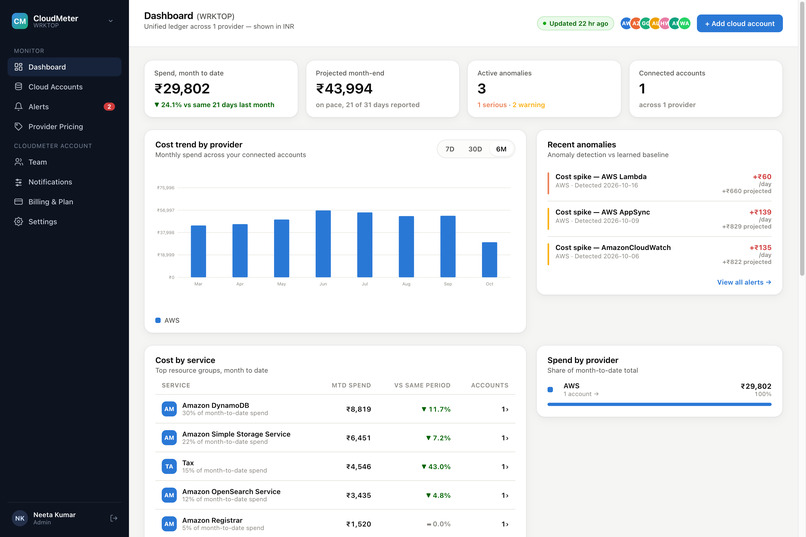Open accounts chevron in Amazon DynamoDB row
The height and width of the screenshot is (537, 806).
tap(506, 410)
